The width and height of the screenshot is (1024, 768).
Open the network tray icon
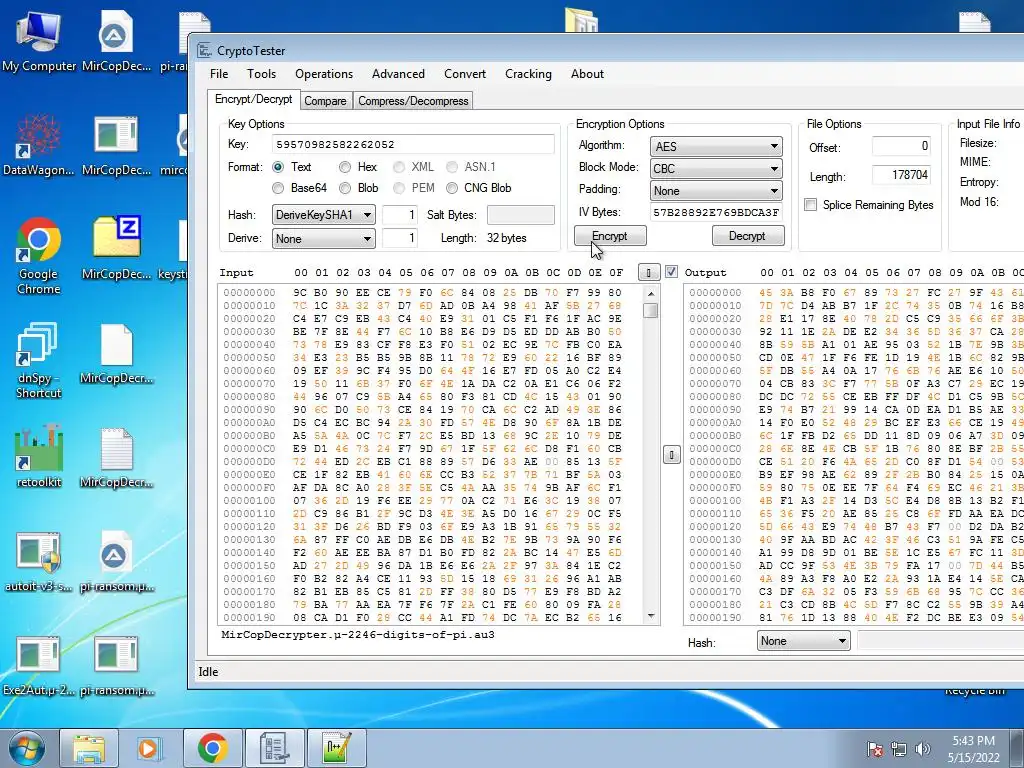click(x=899, y=749)
